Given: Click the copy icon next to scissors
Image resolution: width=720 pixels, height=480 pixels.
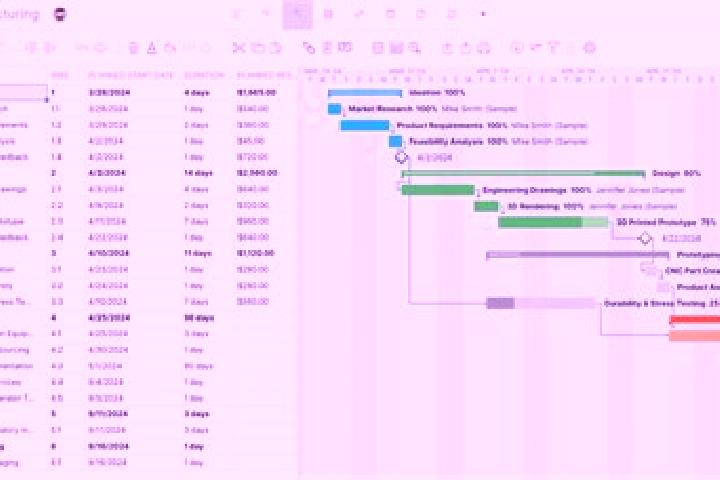Looking at the screenshot, I should tap(258, 47).
